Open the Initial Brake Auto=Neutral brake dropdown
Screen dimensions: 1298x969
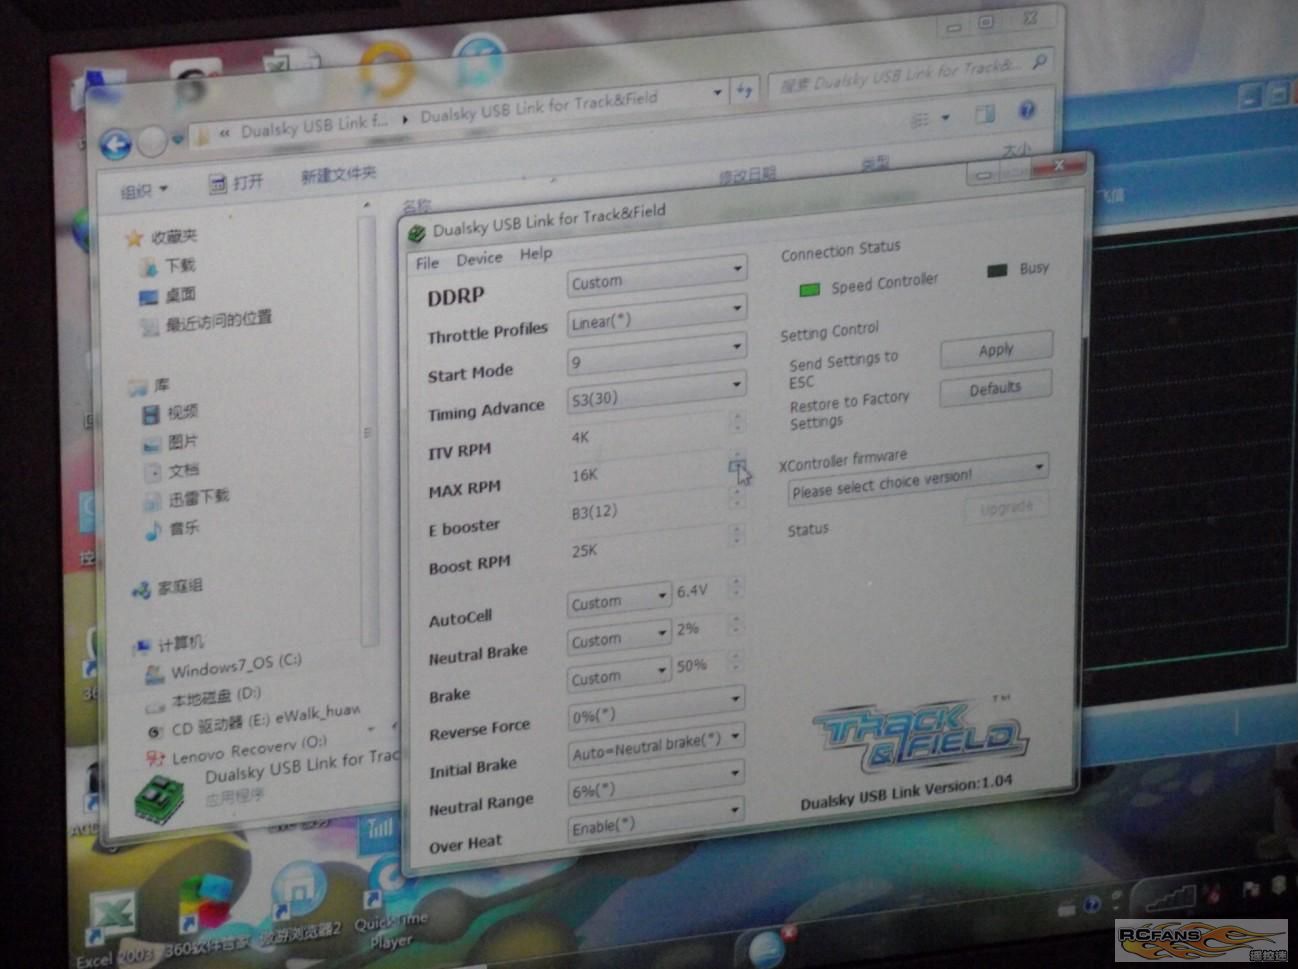point(656,749)
